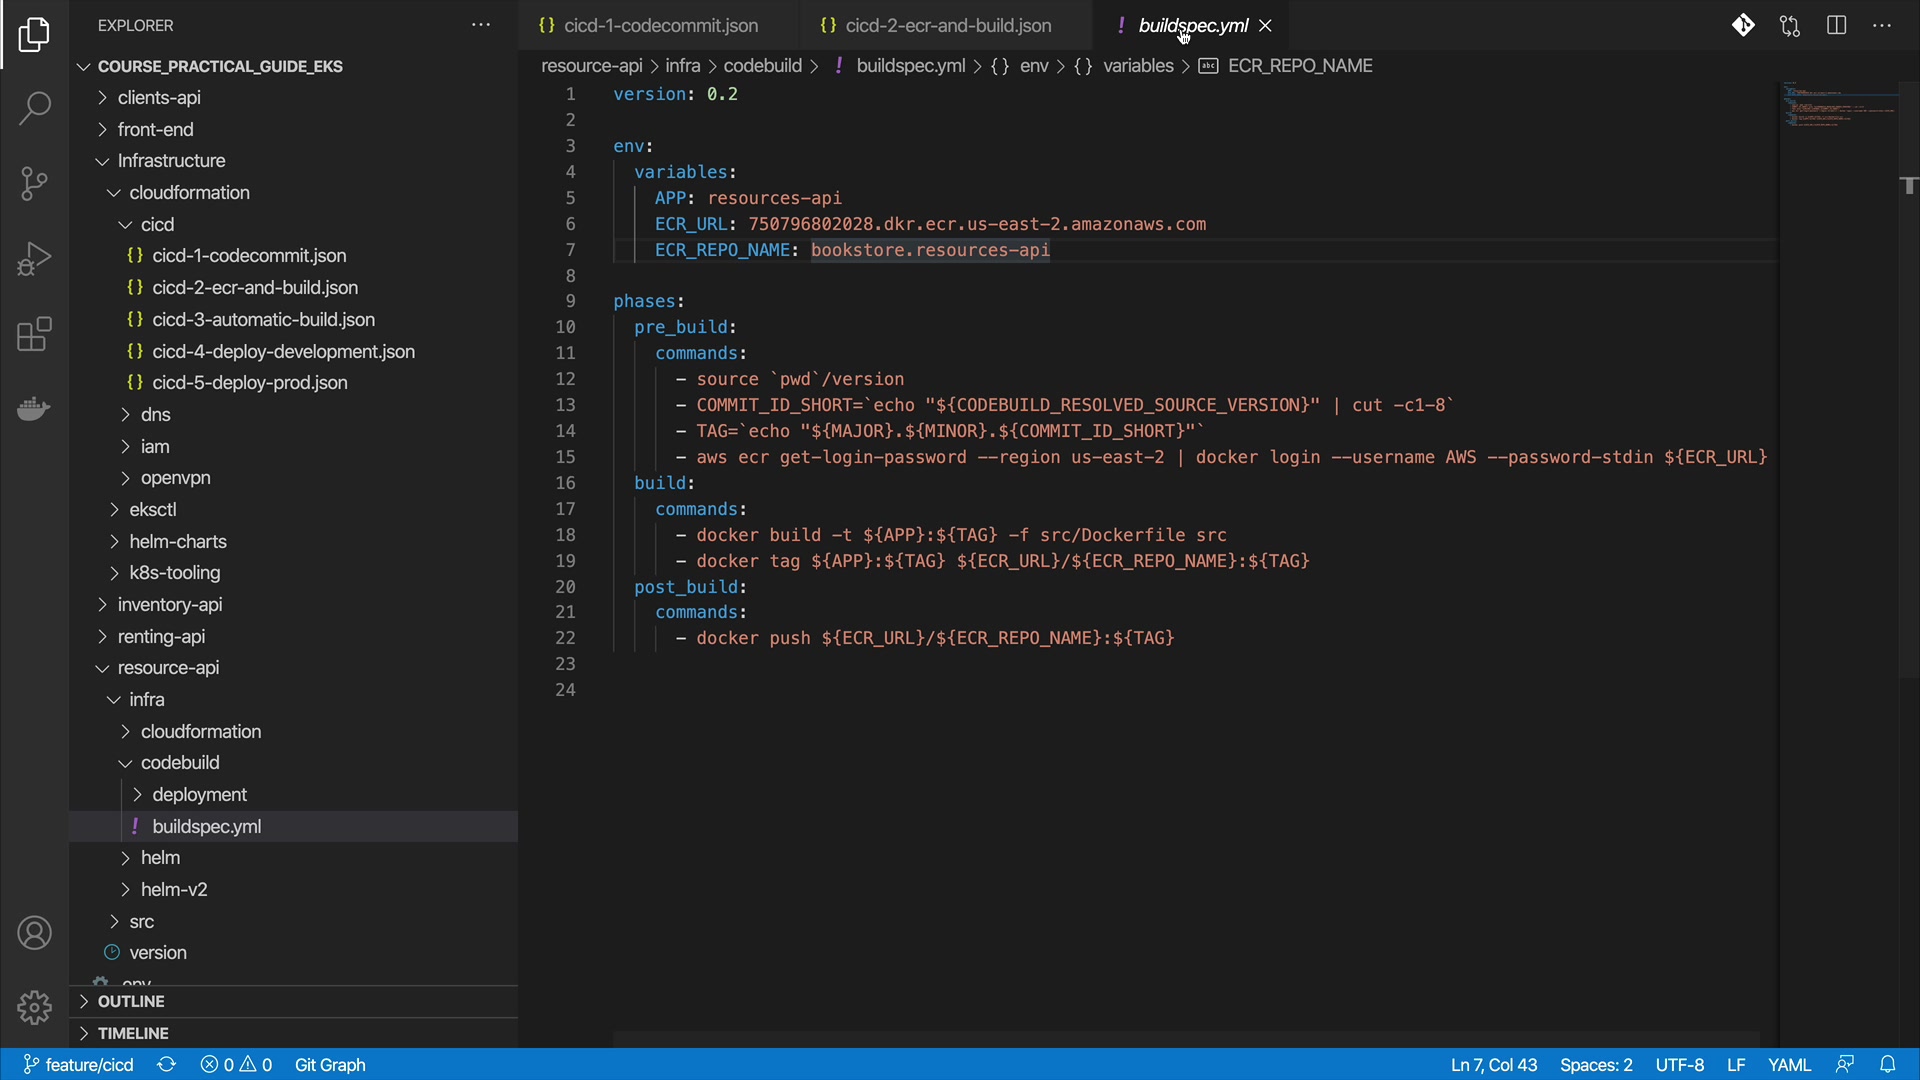
Task: Expand the clients-api folder
Action: (159, 98)
